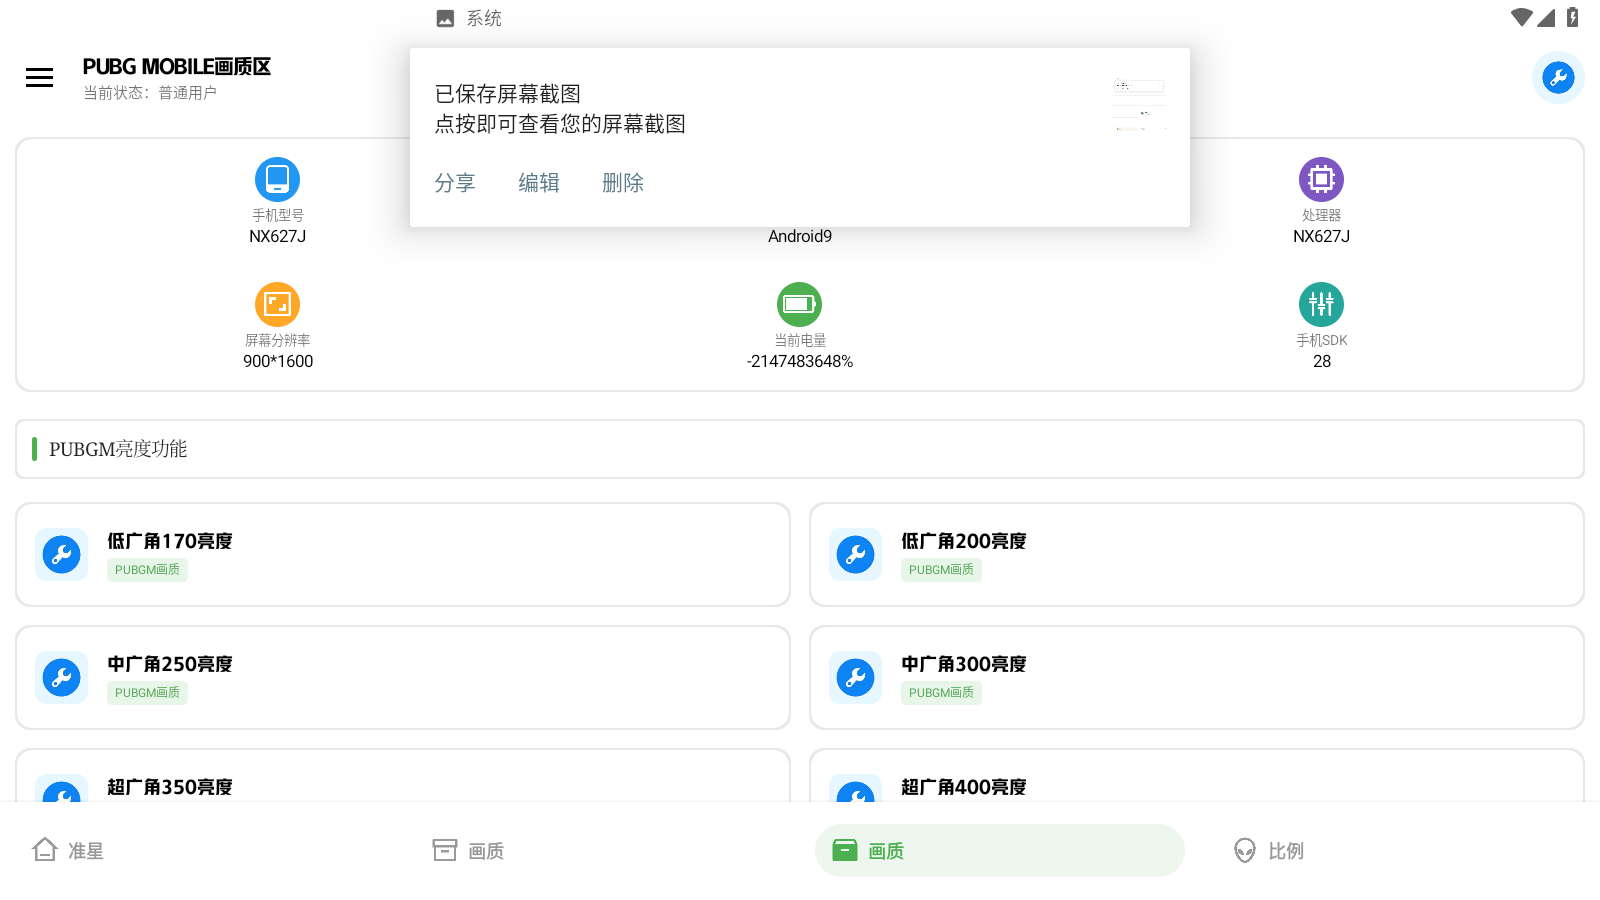Select the highlighted 画质 tab
This screenshot has width=1600, height=900.
999,850
